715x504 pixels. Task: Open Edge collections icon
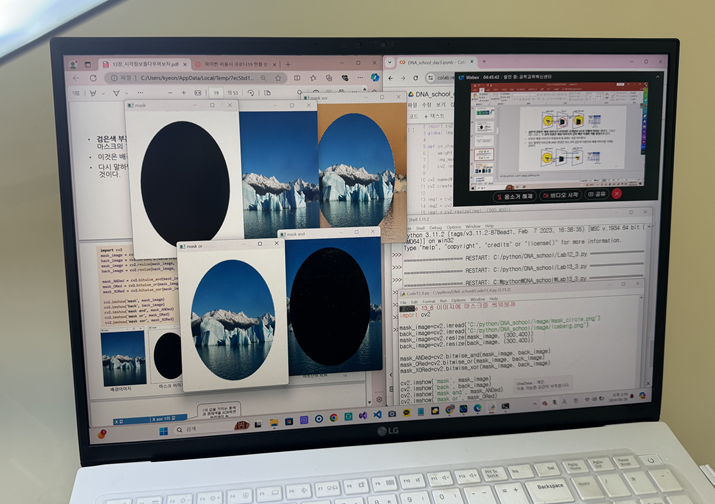(329, 78)
